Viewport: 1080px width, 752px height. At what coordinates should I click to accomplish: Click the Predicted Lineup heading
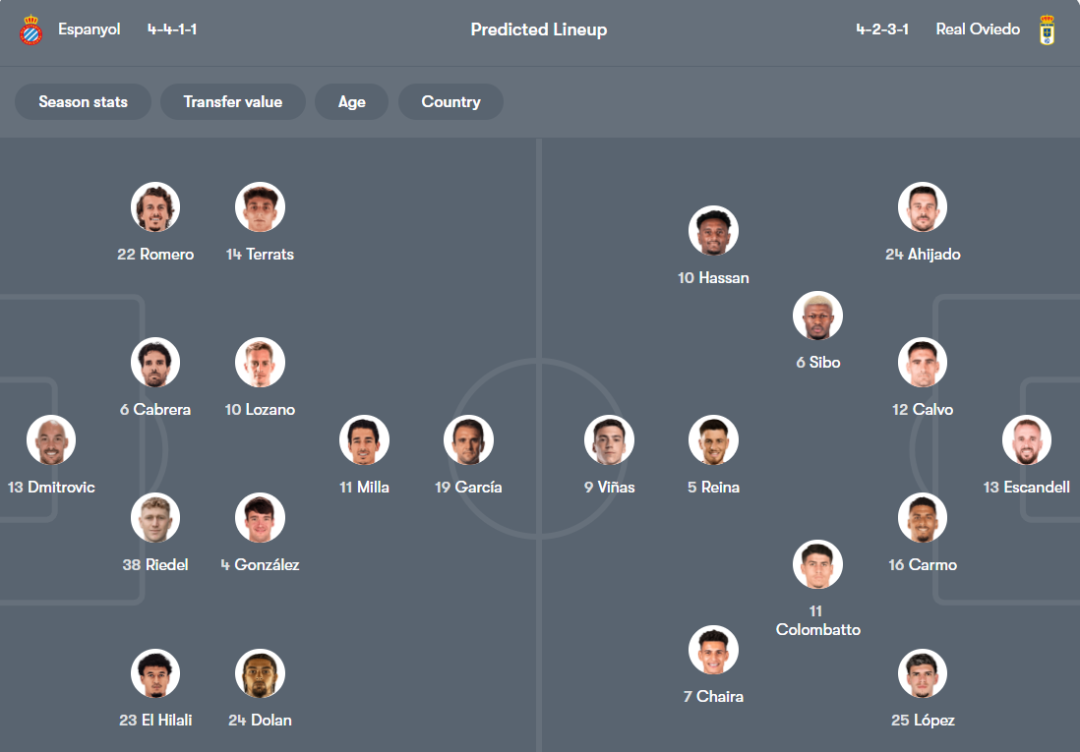click(539, 30)
